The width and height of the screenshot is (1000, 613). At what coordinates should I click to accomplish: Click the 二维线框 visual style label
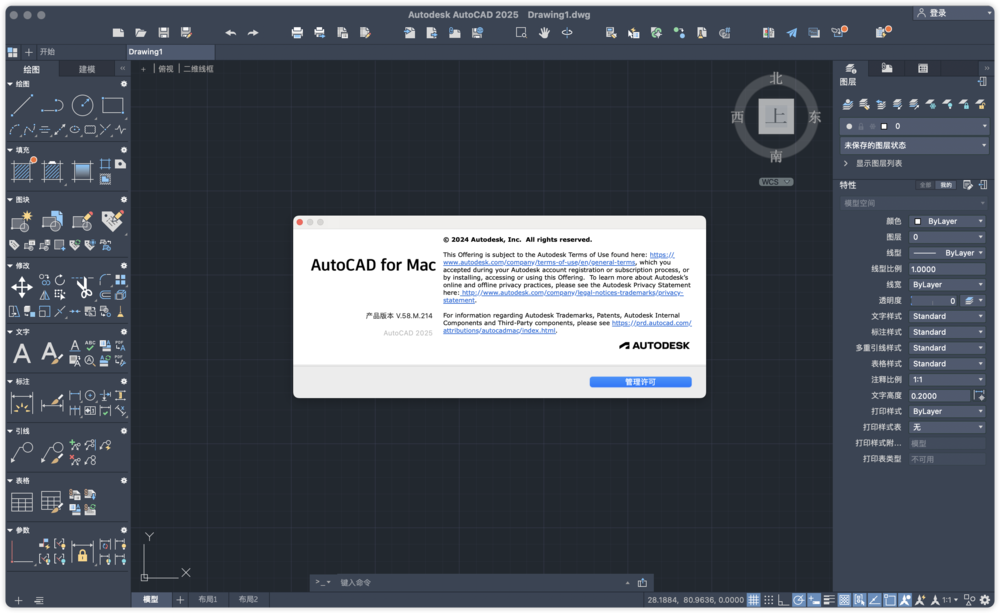[x=198, y=69]
